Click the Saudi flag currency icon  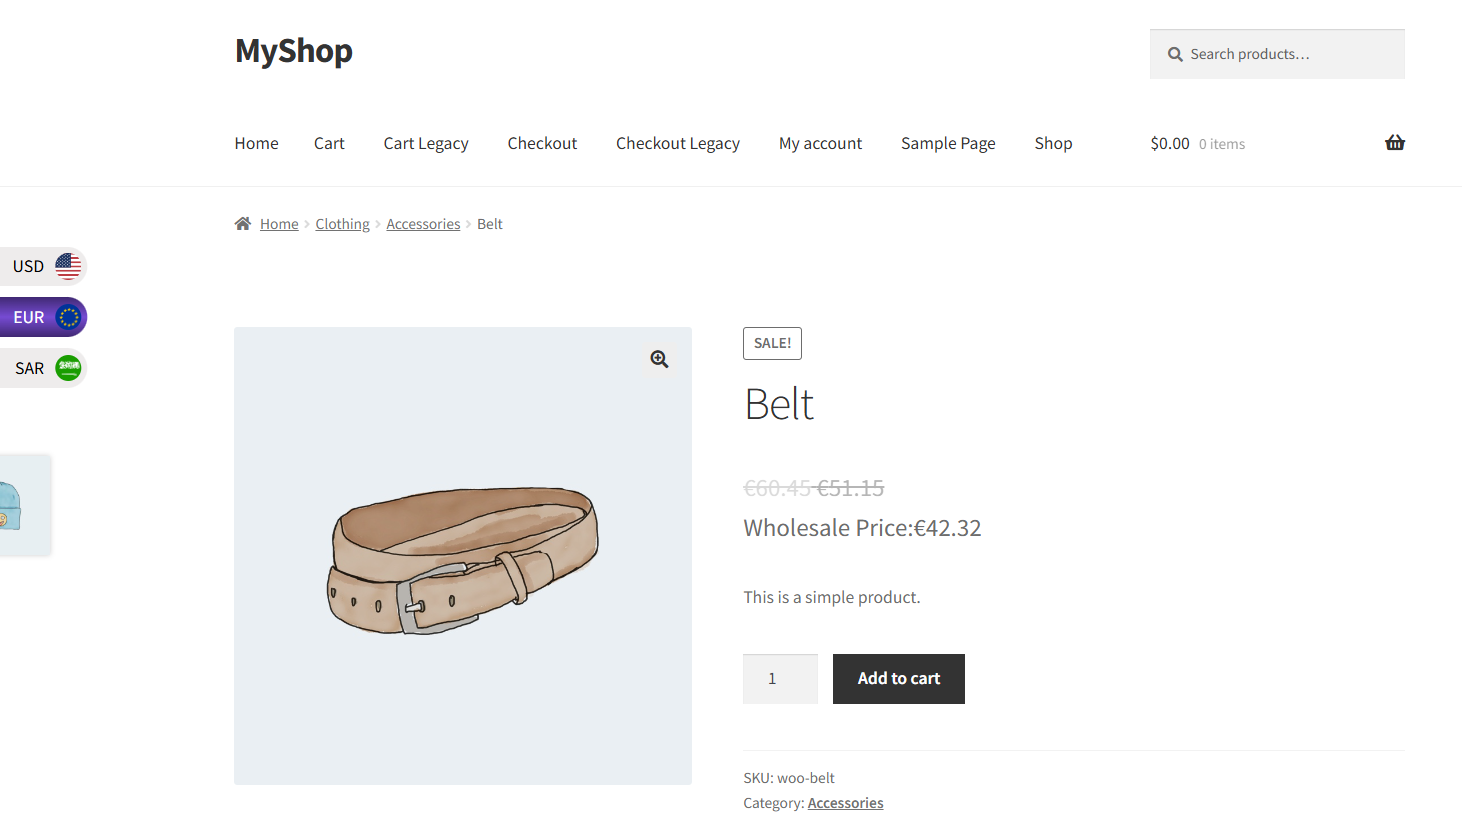(x=68, y=368)
